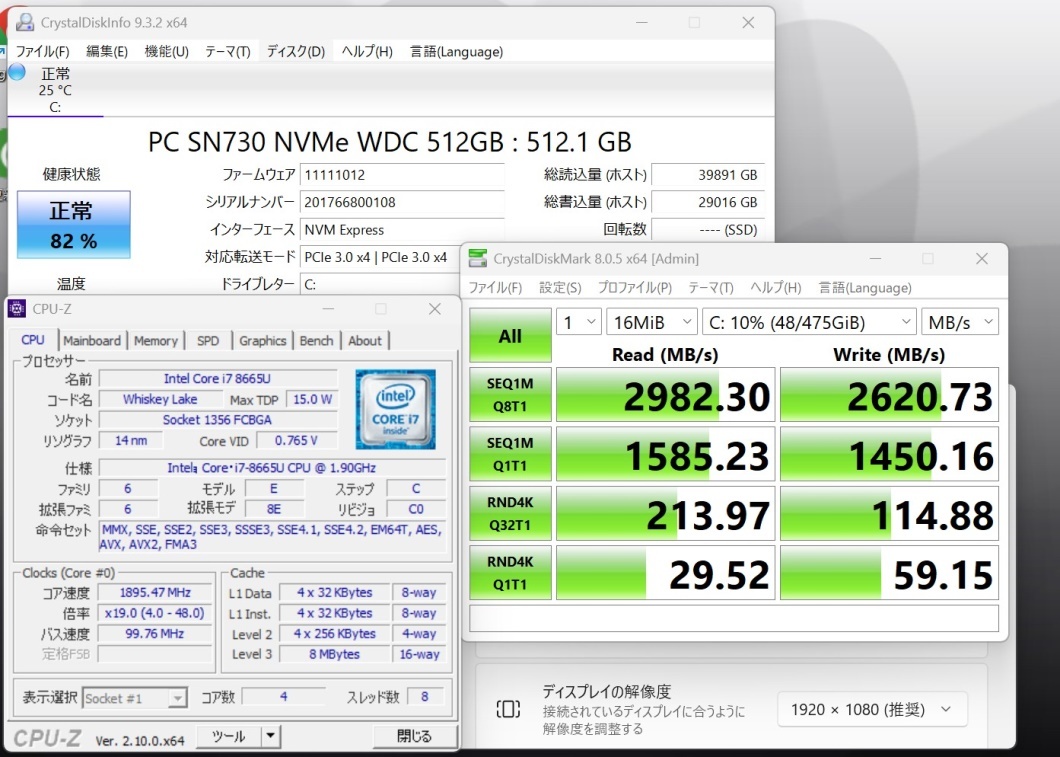Open 言語(Language) menu in CrystalDiskInfo

[456, 51]
